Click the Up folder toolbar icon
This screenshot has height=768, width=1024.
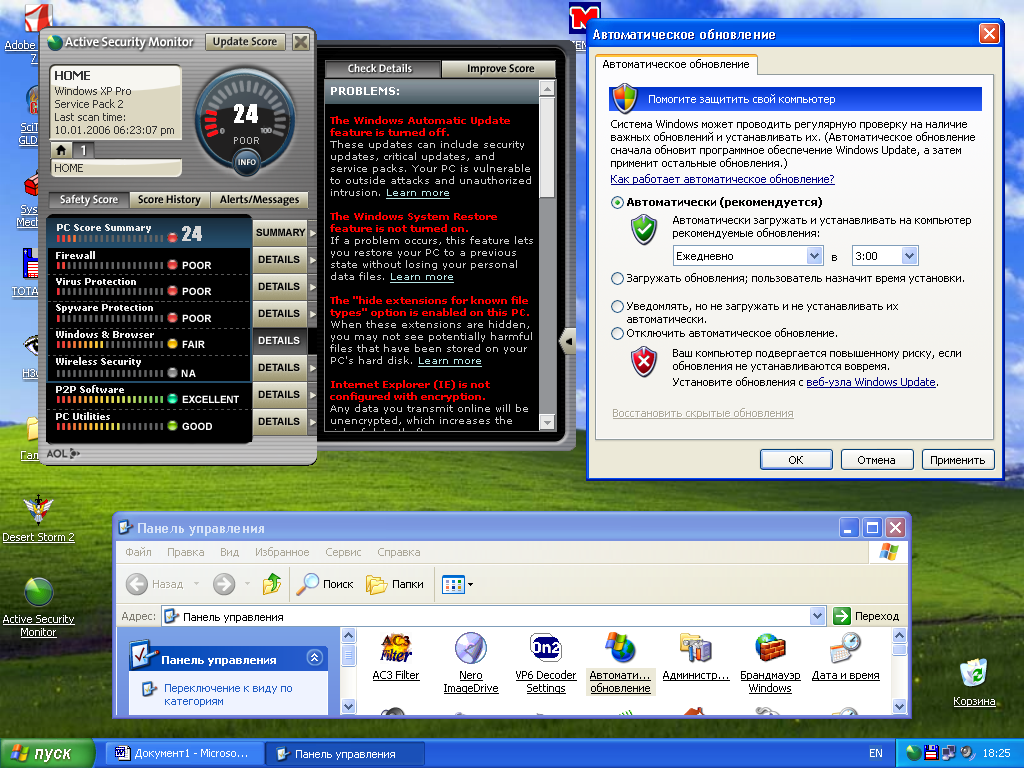272,584
